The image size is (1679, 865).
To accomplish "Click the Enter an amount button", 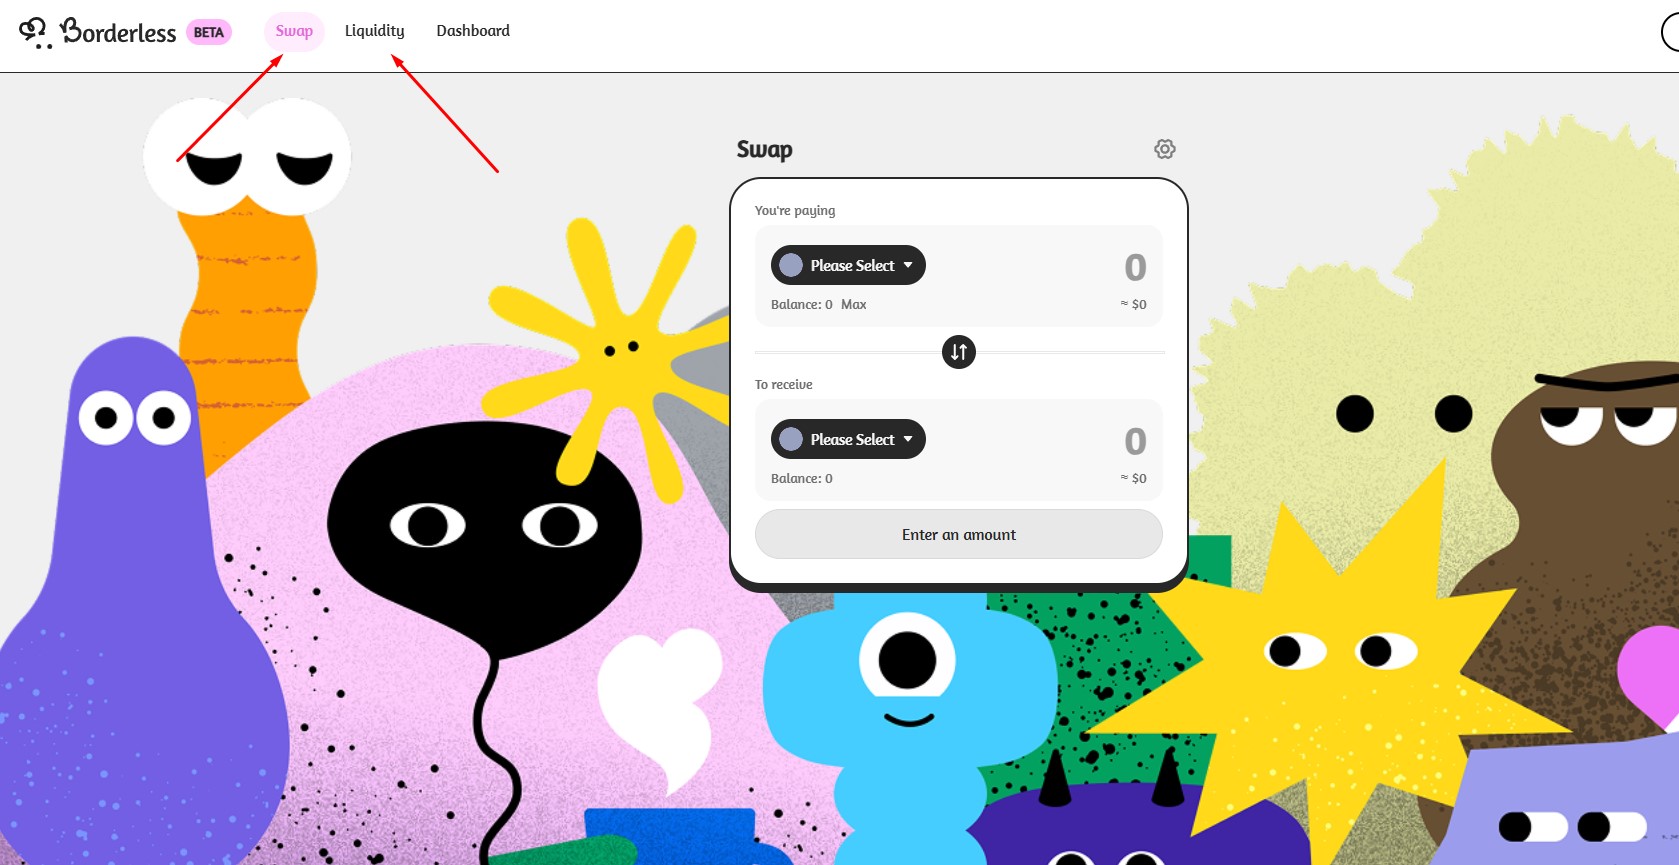I will (x=958, y=535).
